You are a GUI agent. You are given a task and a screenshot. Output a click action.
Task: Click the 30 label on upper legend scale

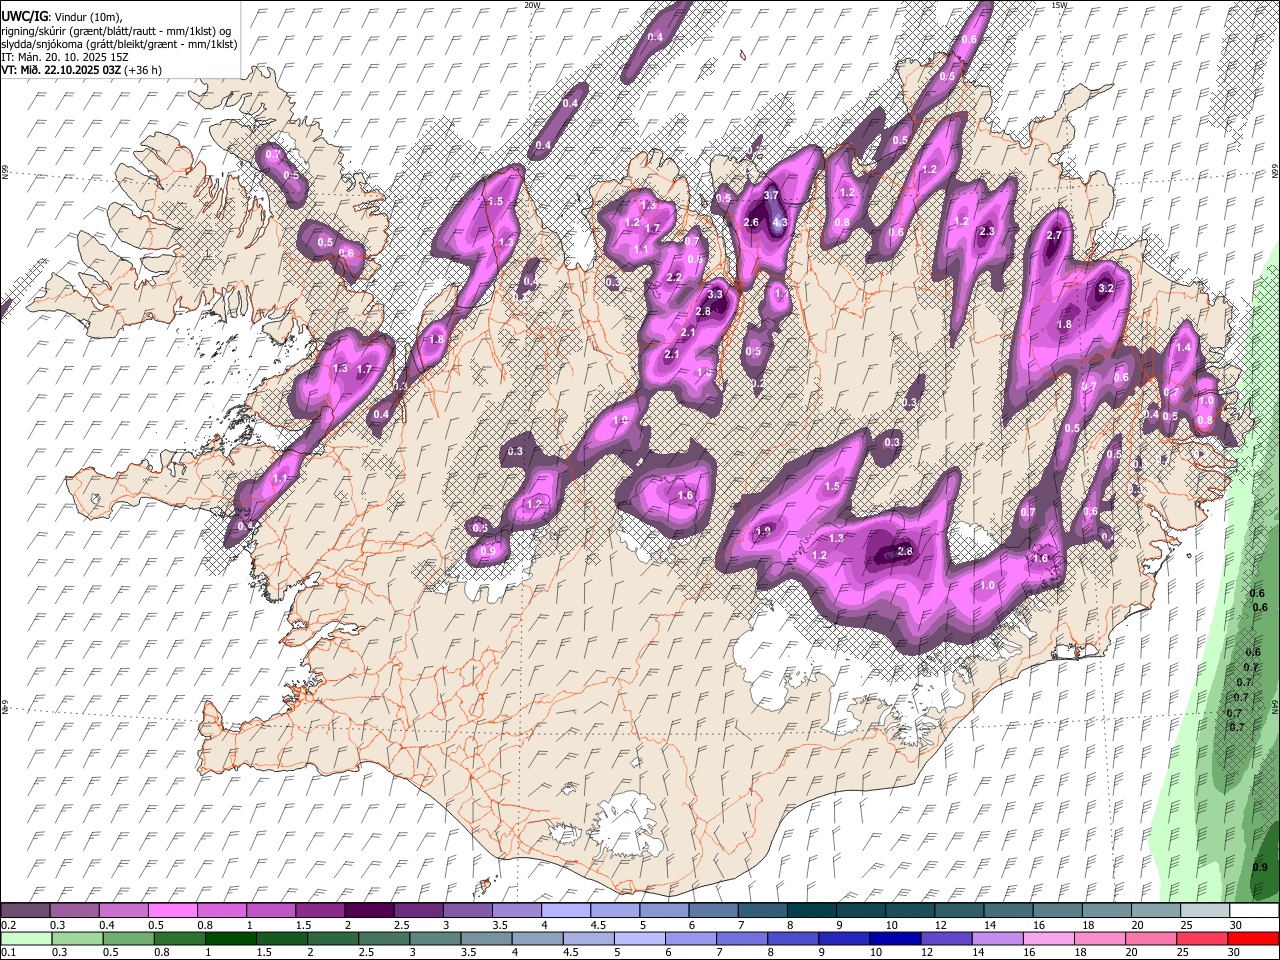(1236, 925)
